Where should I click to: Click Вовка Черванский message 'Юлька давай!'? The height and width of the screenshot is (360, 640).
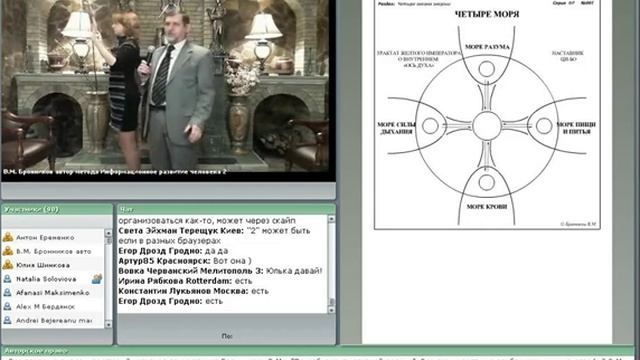pyautogui.click(x=220, y=271)
